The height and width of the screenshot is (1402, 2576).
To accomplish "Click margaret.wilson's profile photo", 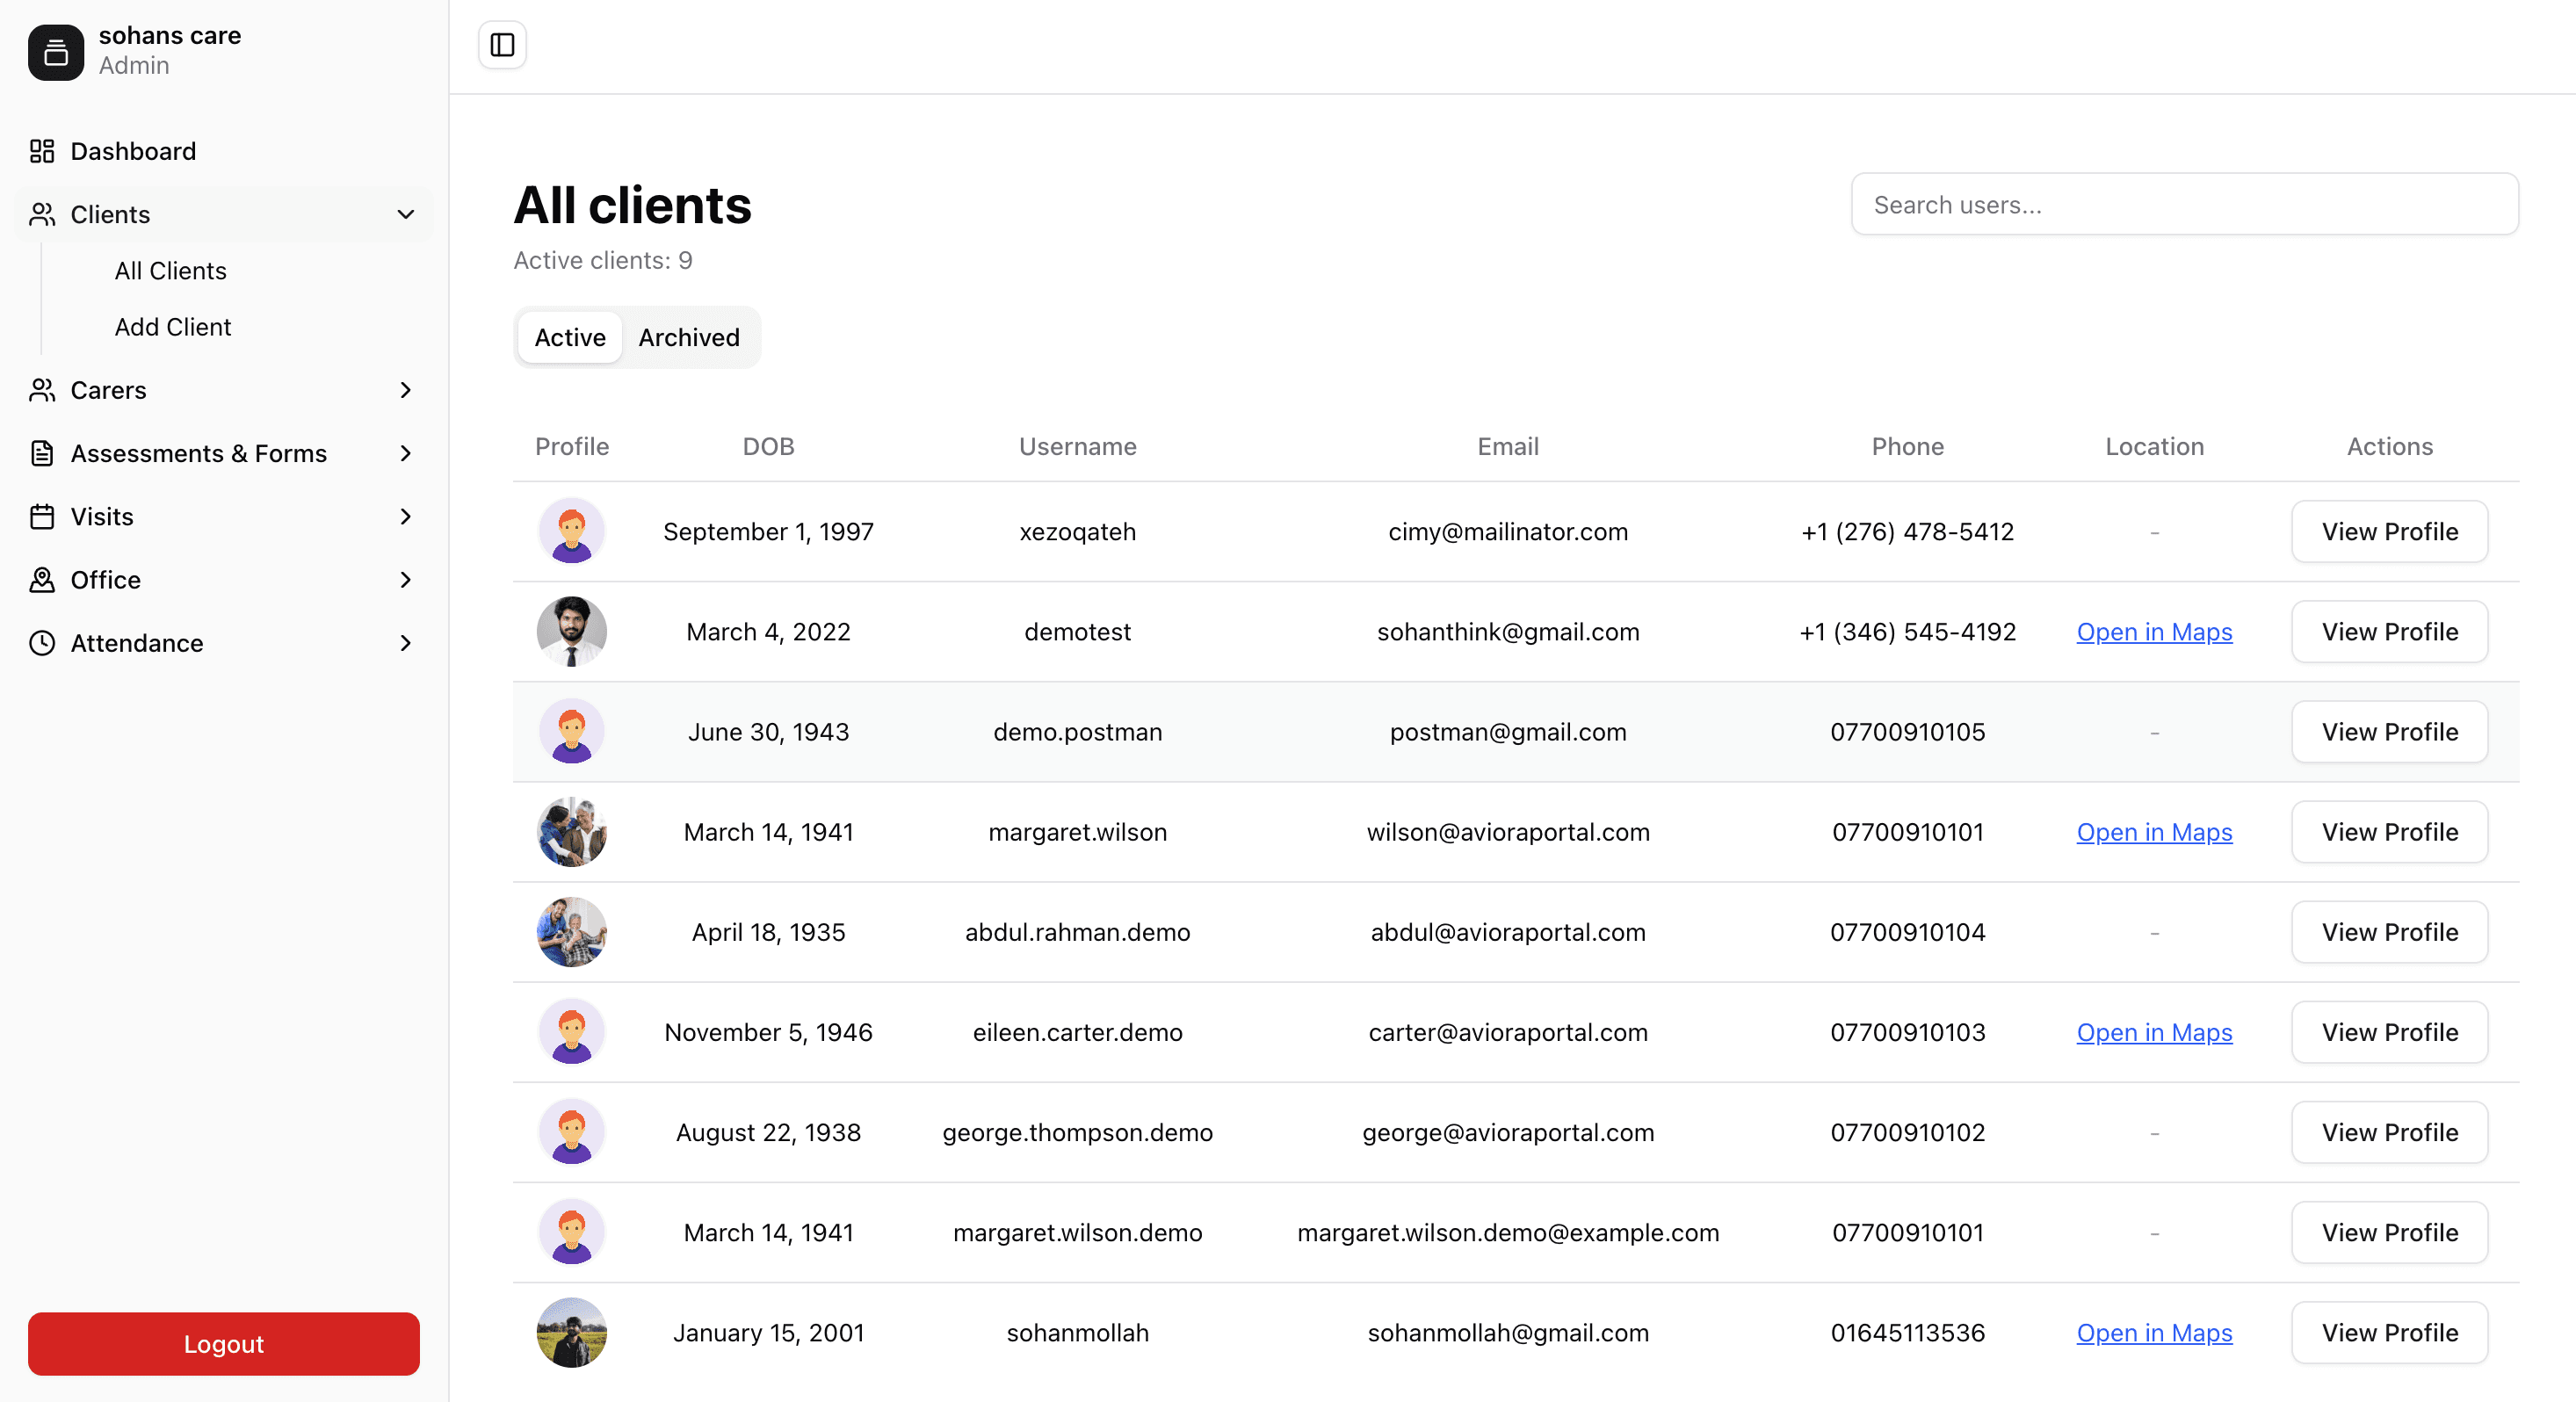I will coord(572,831).
